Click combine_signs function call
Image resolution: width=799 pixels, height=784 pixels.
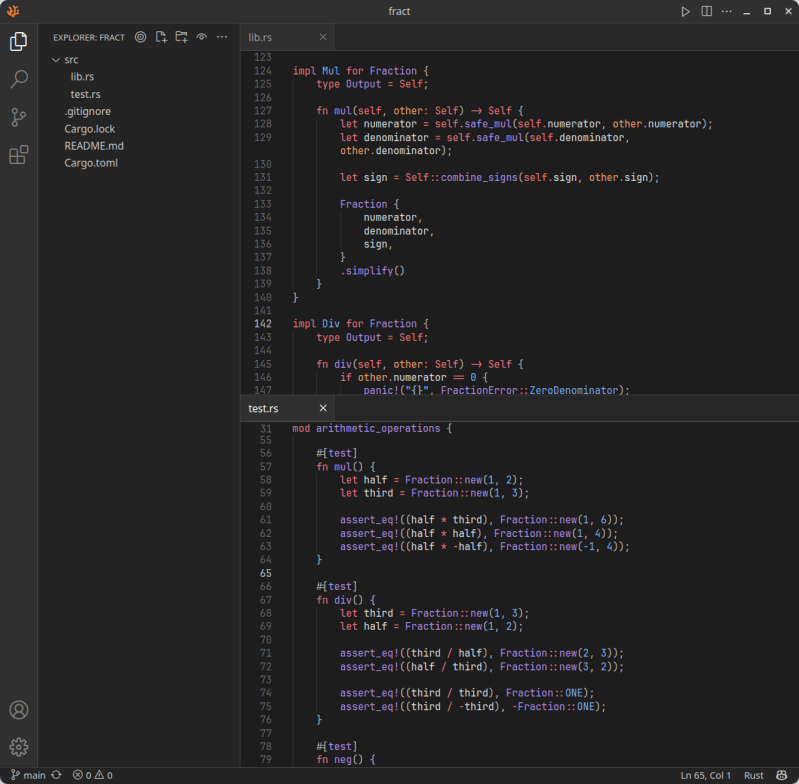pos(479,178)
